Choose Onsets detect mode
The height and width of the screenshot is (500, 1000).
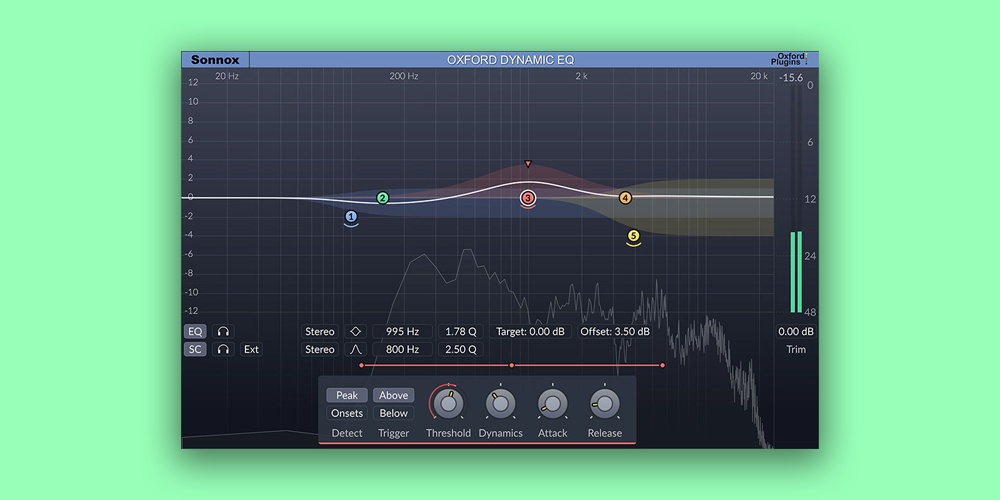click(x=347, y=413)
